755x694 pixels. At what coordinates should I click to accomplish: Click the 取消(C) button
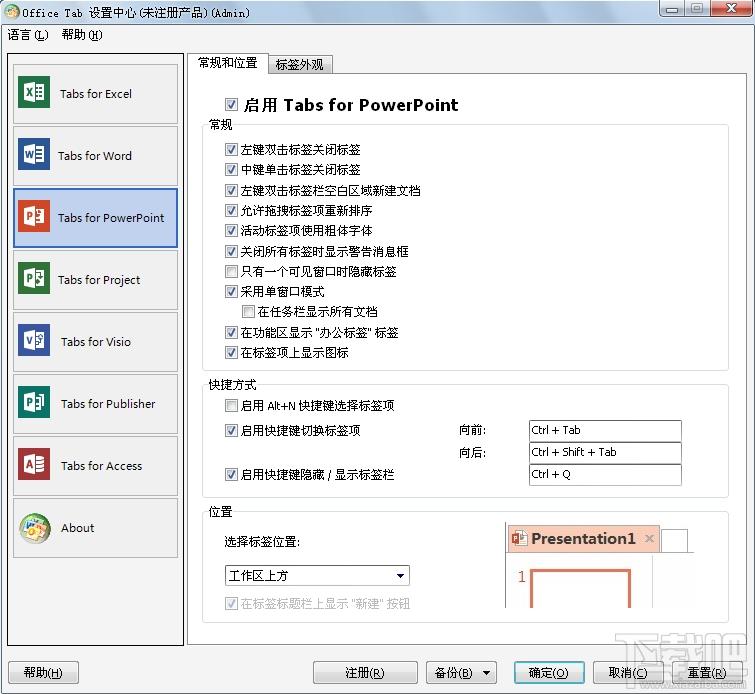(x=628, y=672)
